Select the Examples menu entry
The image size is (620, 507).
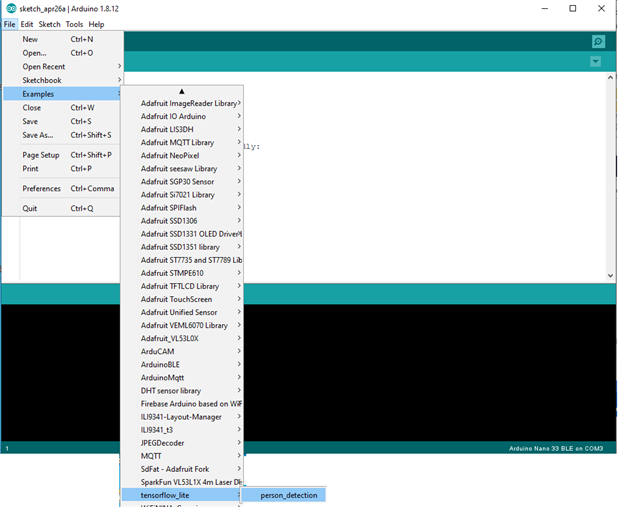(x=62, y=94)
